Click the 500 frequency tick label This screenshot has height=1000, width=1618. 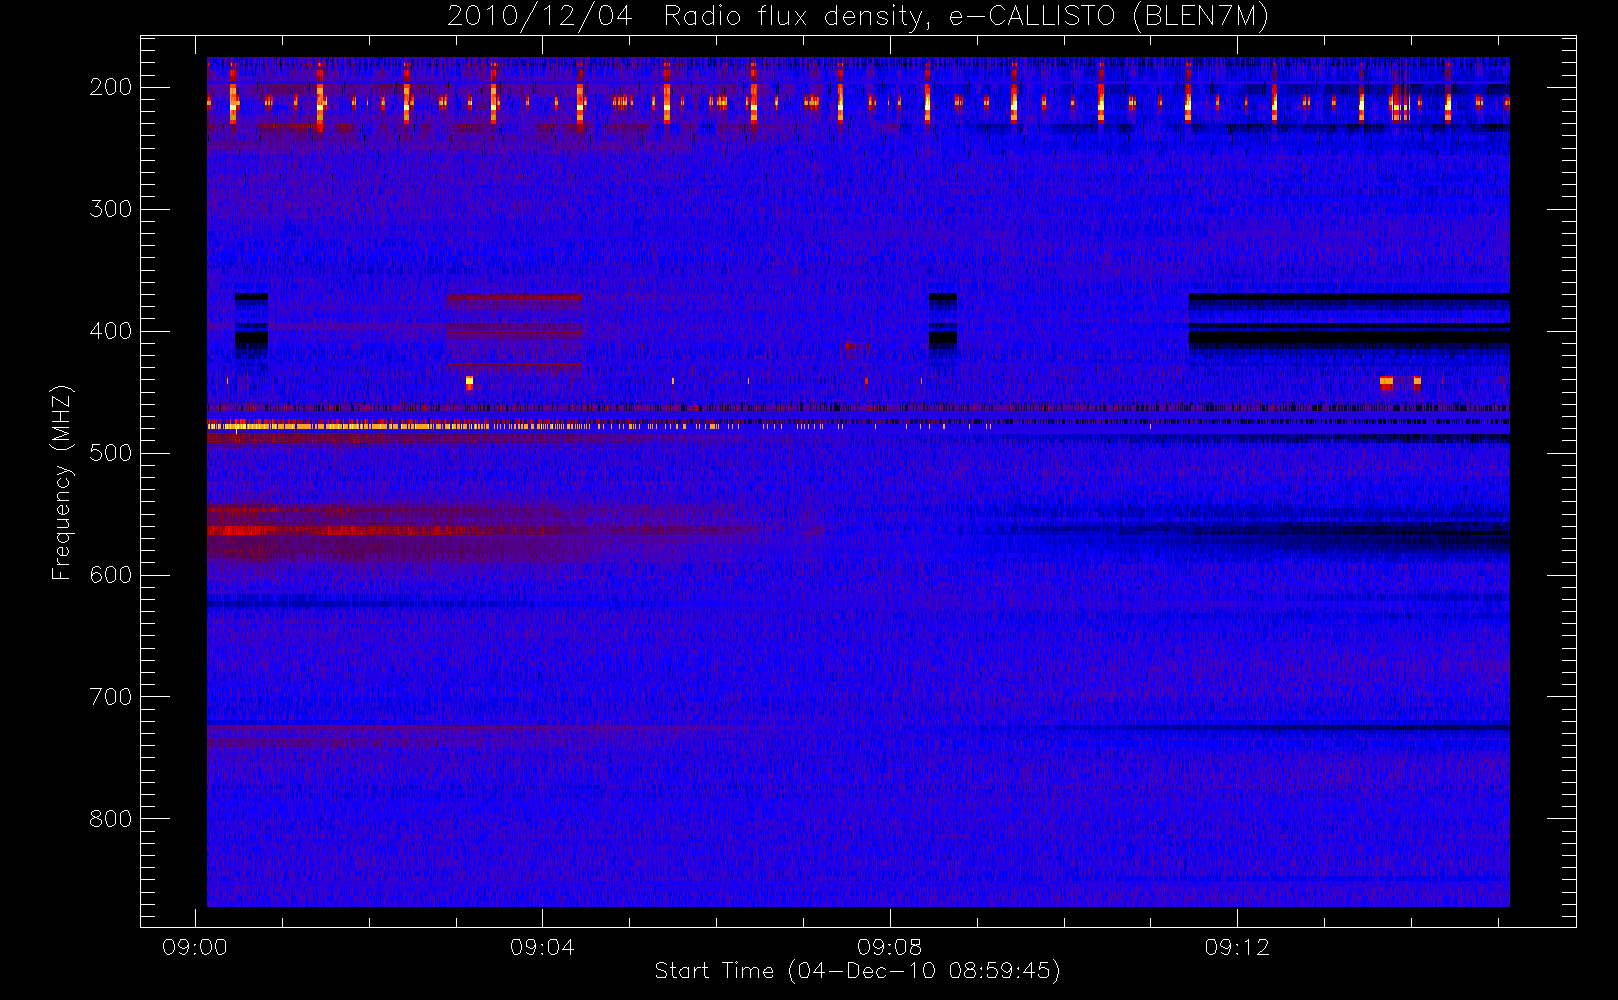110,453
